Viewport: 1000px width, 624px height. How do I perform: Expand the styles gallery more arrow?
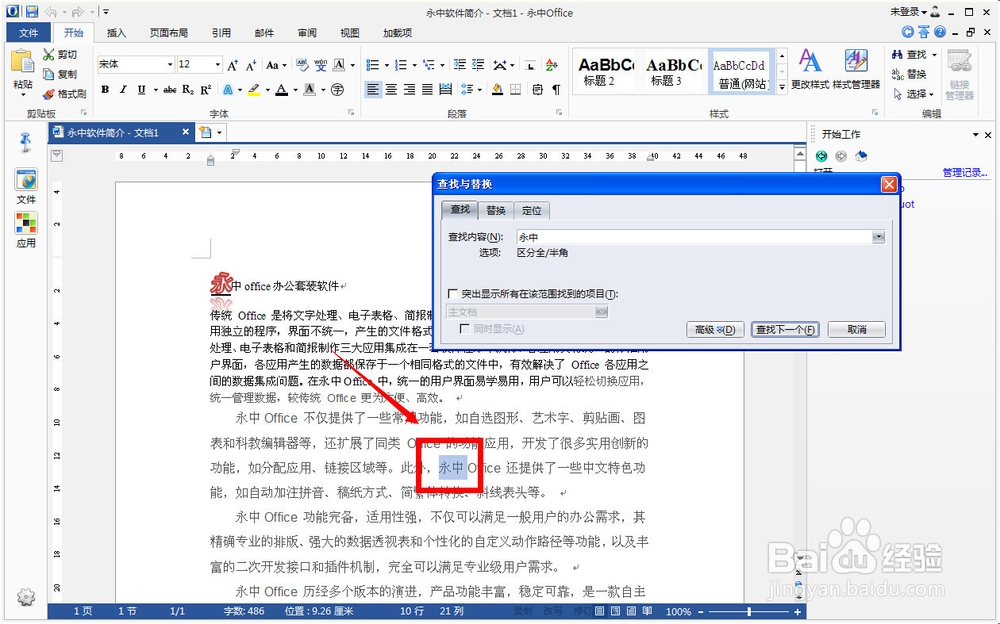point(782,88)
